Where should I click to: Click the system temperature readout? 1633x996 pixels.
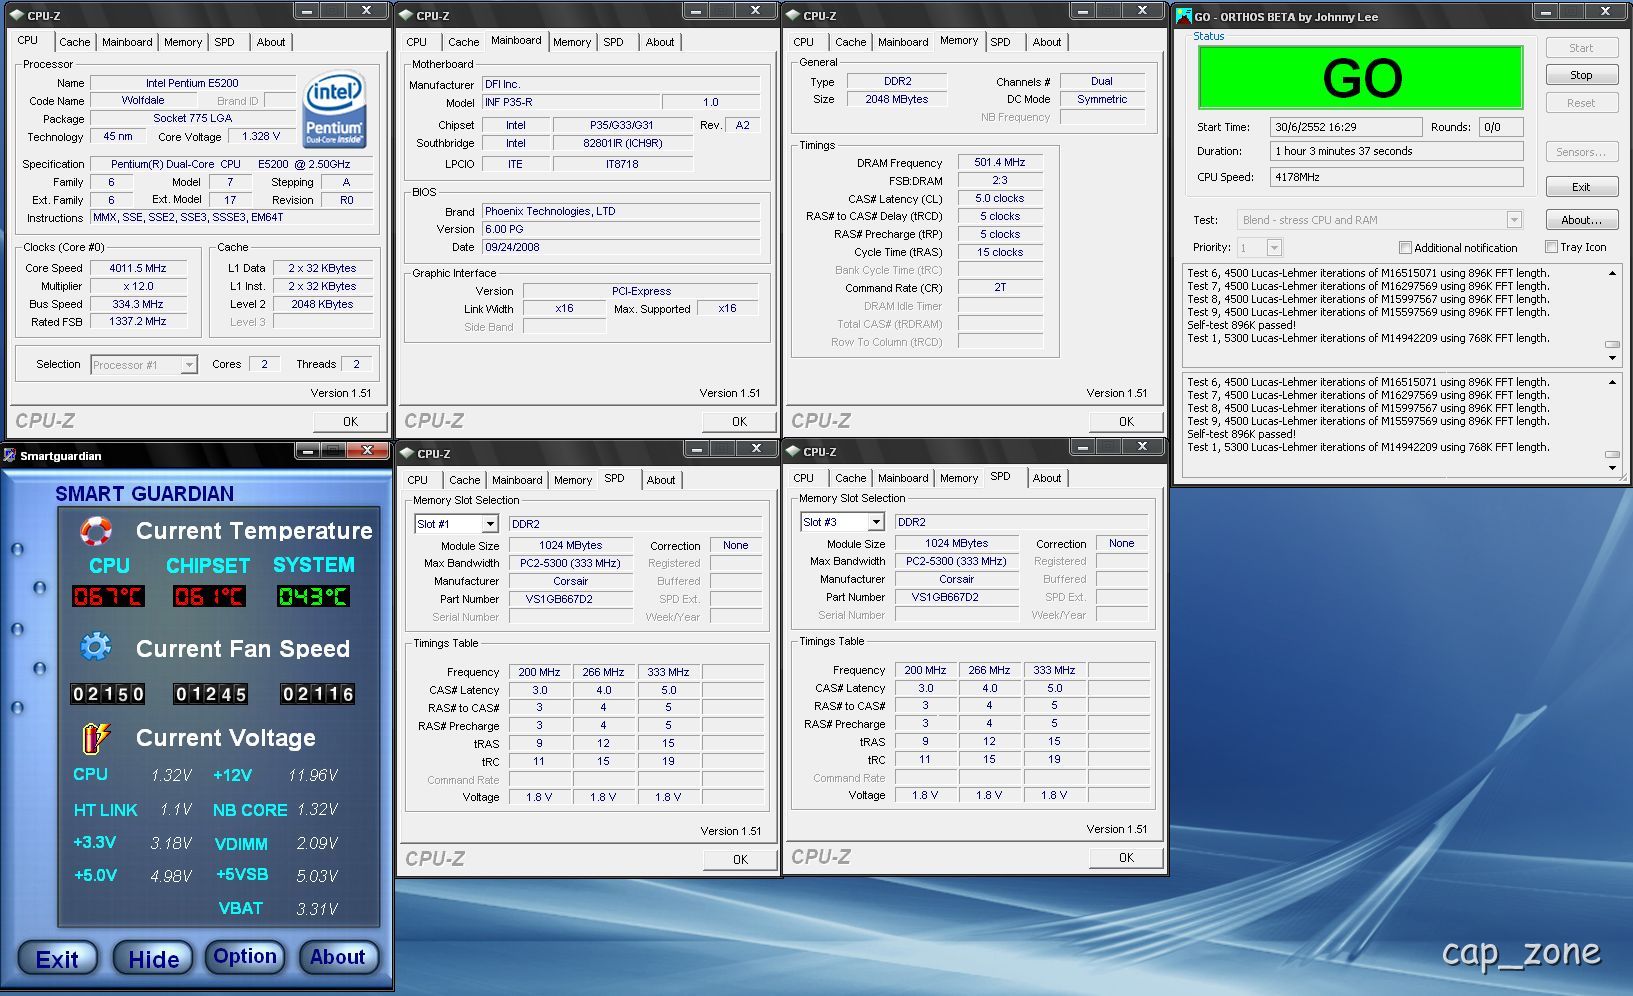click(x=313, y=597)
